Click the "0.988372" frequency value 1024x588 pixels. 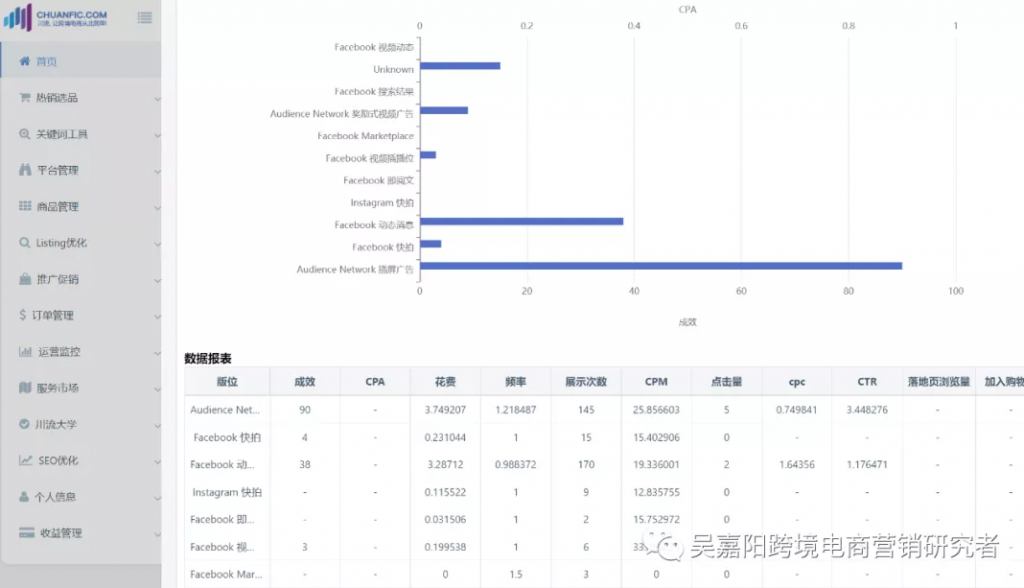pyautogui.click(x=516, y=465)
